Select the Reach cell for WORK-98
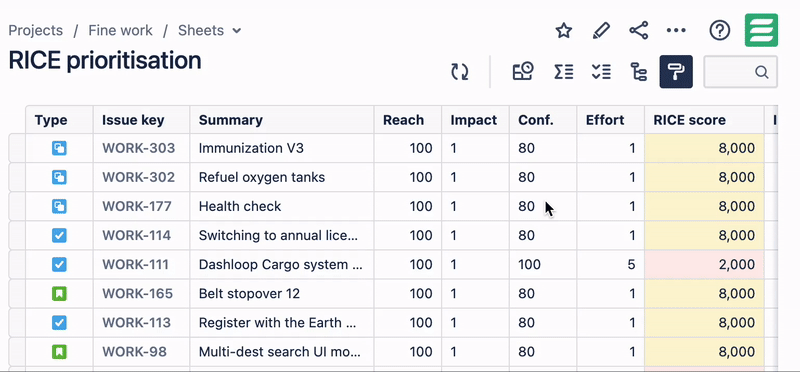Image resolution: width=800 pixels, height=372 pixels. tap(408, 352)
